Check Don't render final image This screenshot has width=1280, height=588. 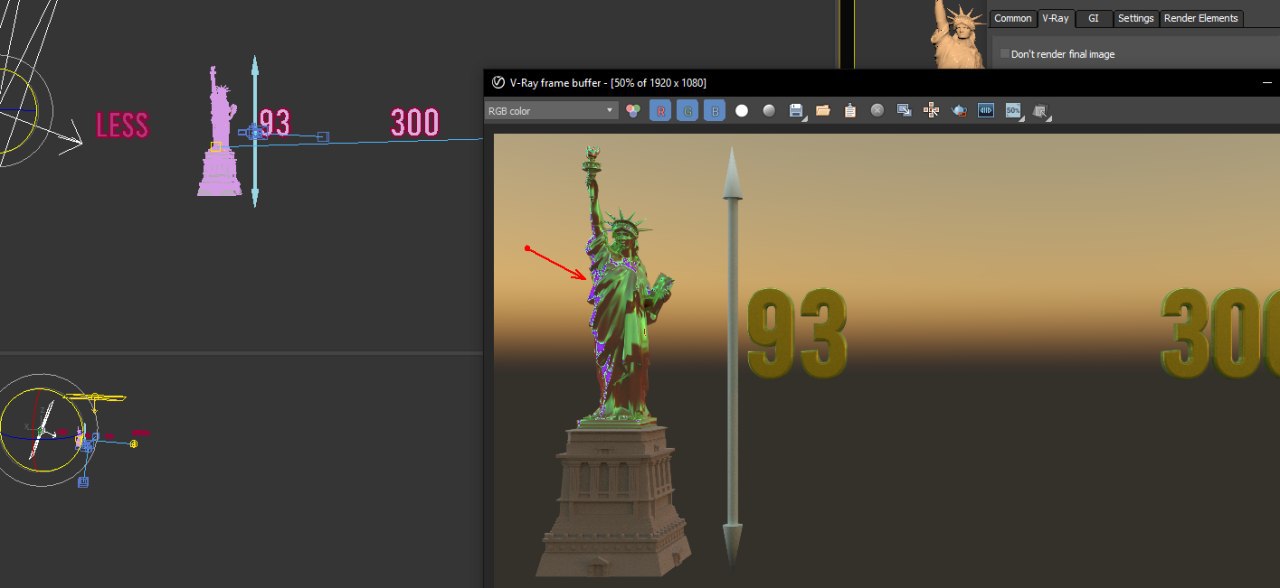(1005, 54)
